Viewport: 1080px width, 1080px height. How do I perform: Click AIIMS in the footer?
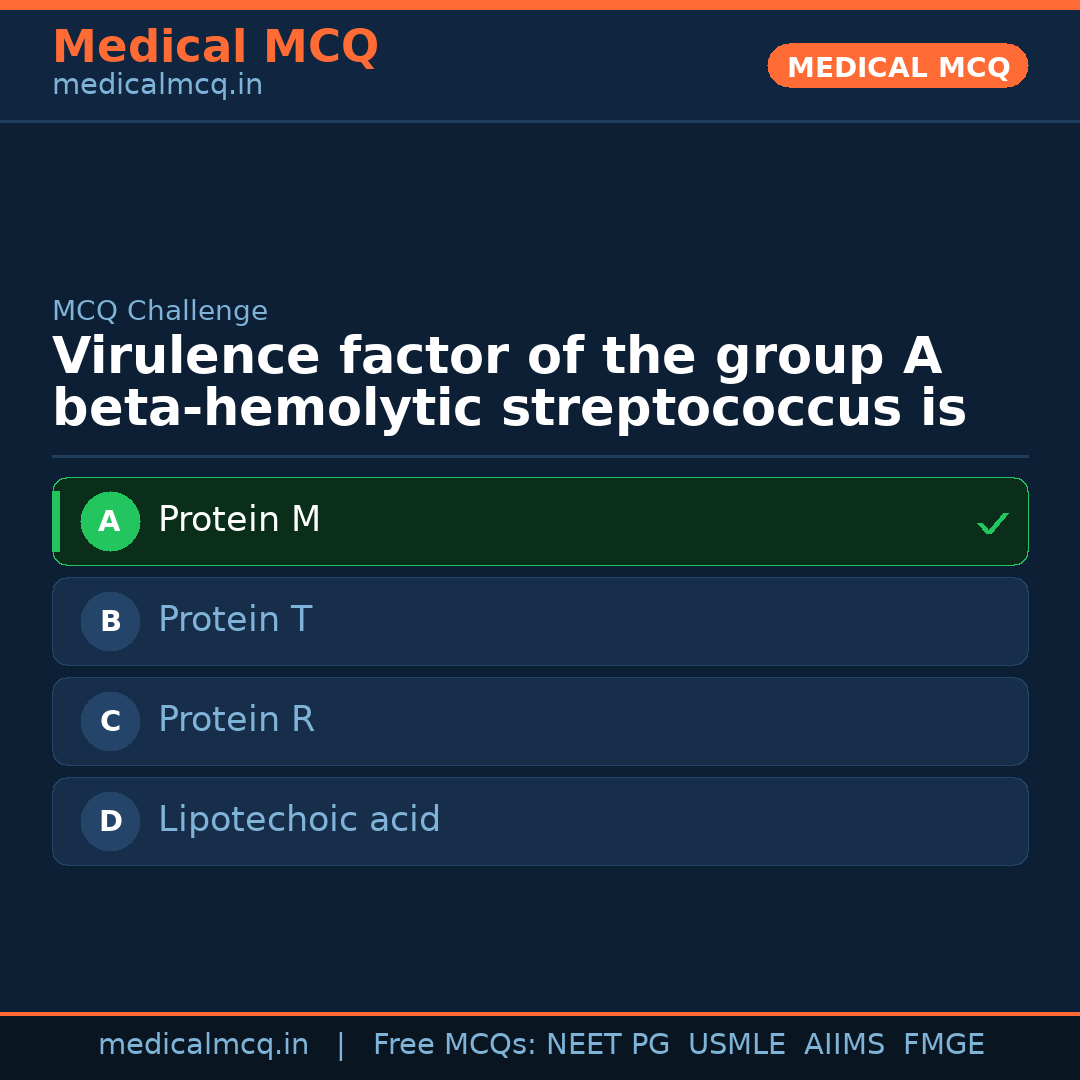(844, 1045)
